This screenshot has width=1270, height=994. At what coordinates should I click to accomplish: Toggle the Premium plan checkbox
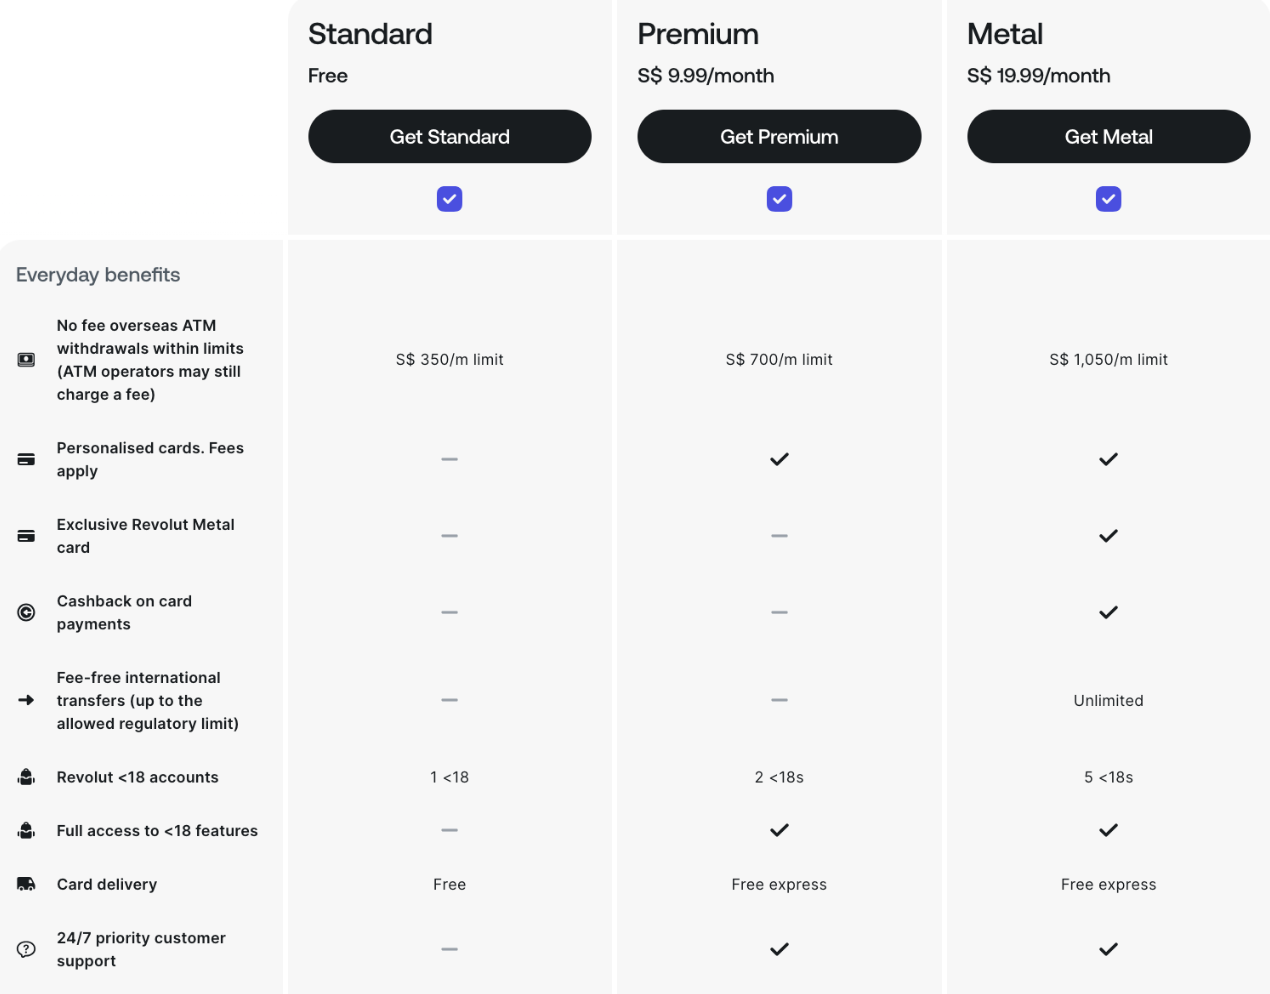click(779, 199)
